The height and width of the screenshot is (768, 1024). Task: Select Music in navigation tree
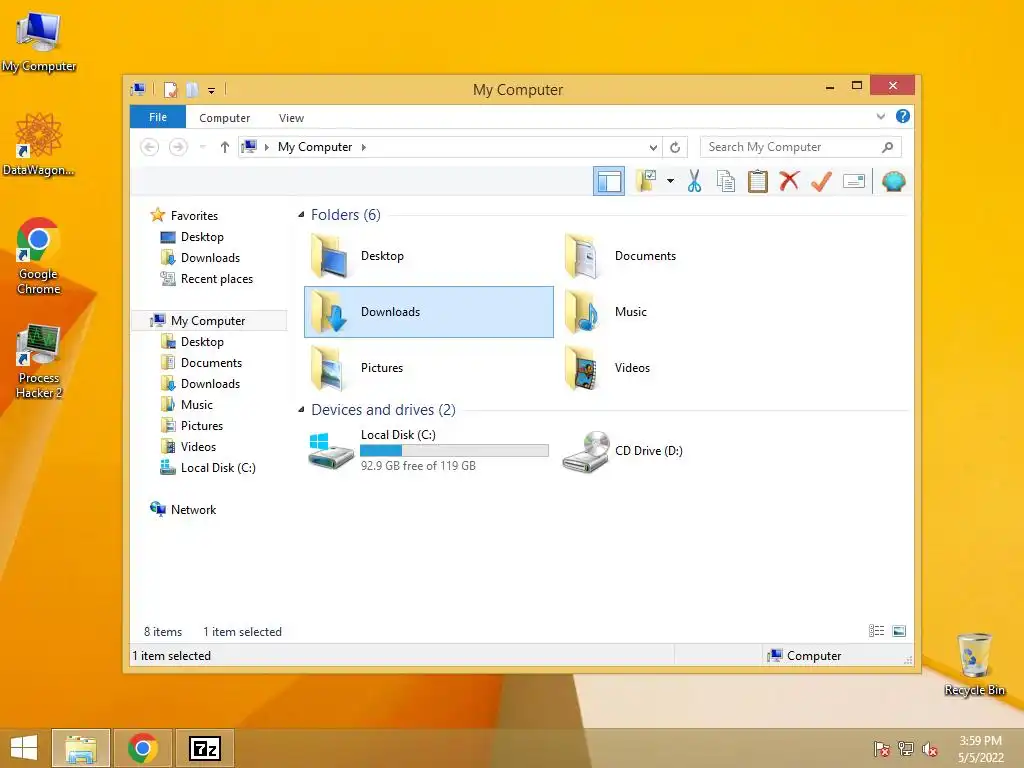point(197,405)
